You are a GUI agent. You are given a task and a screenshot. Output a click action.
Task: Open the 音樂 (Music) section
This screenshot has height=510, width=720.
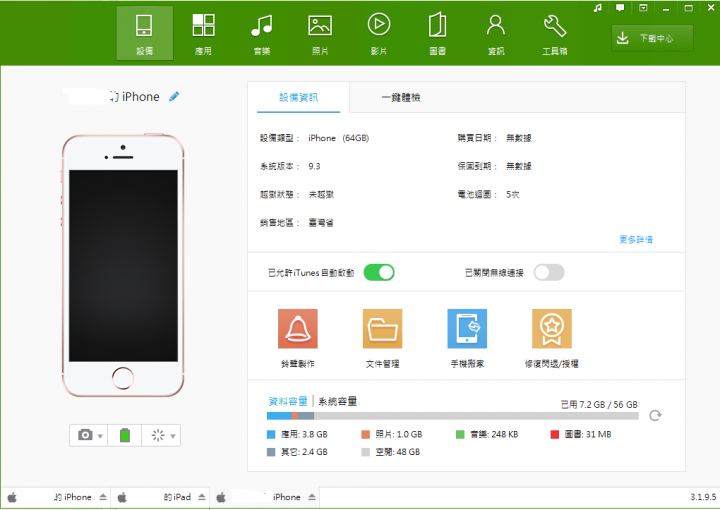point(262,33)
